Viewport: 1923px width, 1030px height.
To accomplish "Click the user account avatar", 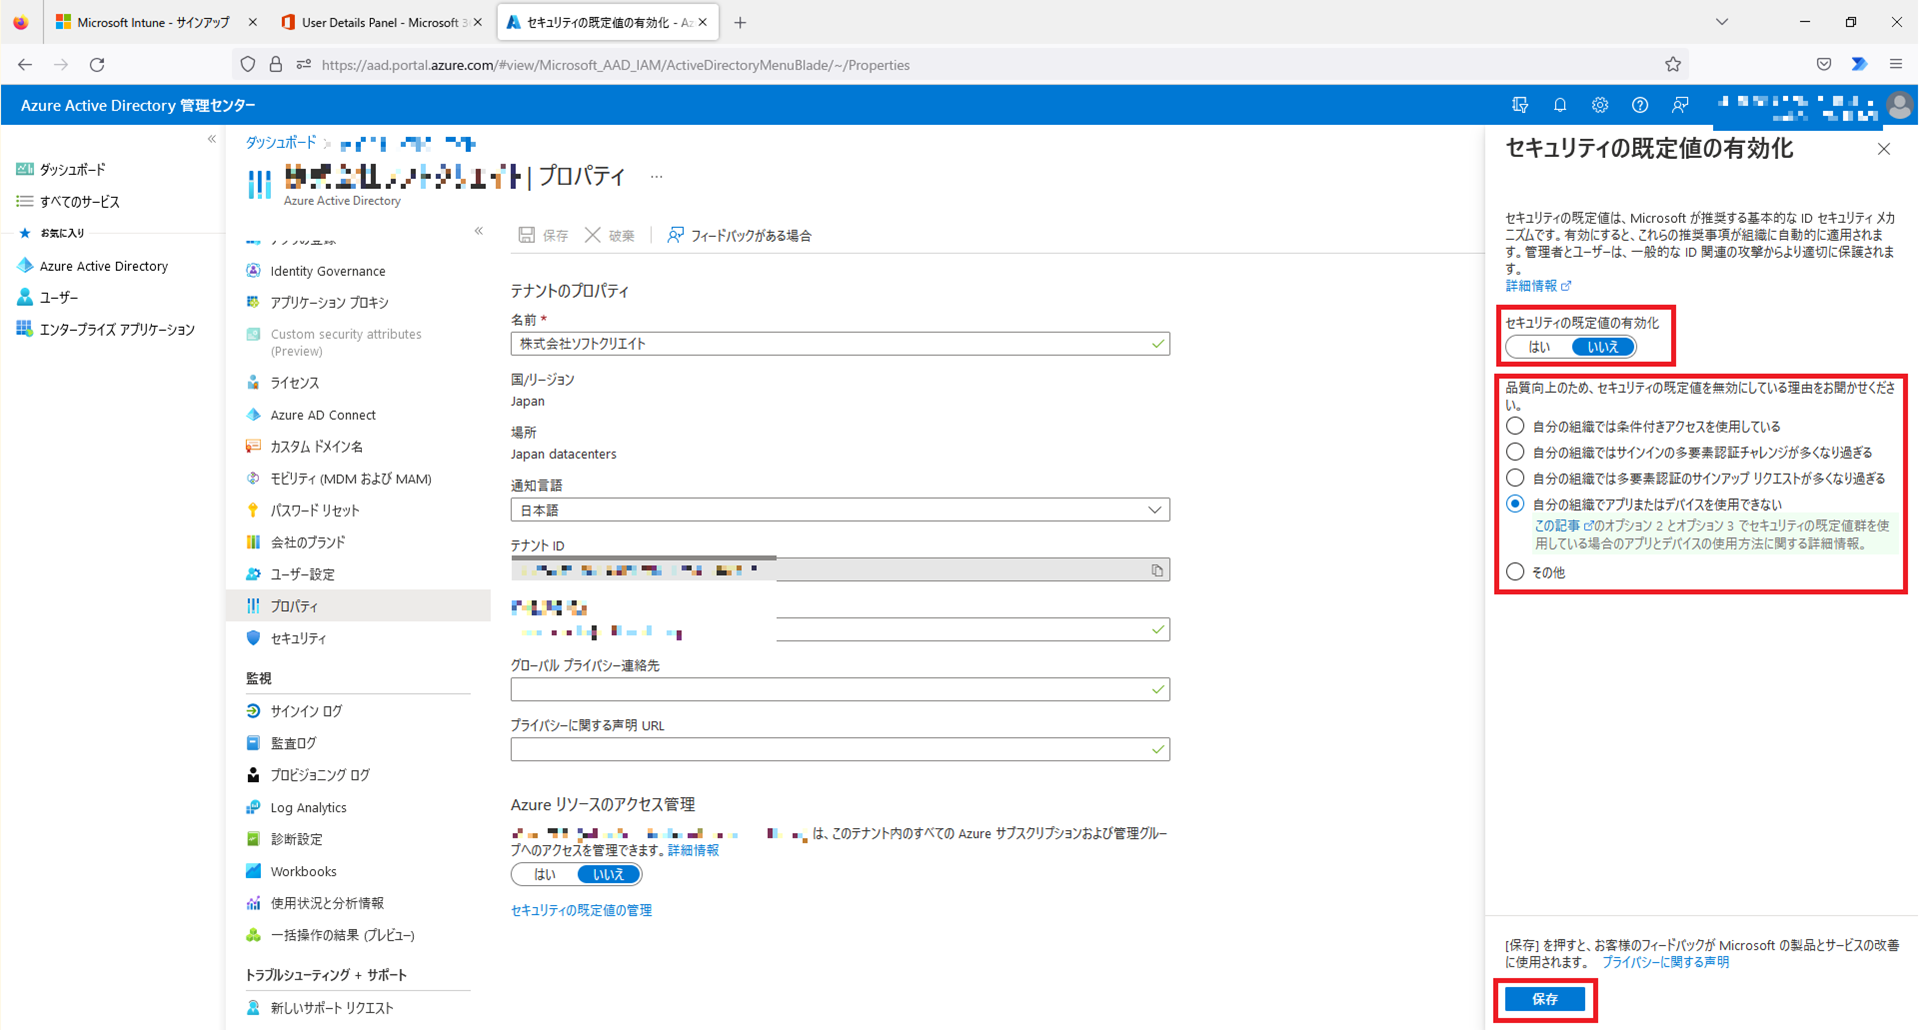I will [1899, 105].
